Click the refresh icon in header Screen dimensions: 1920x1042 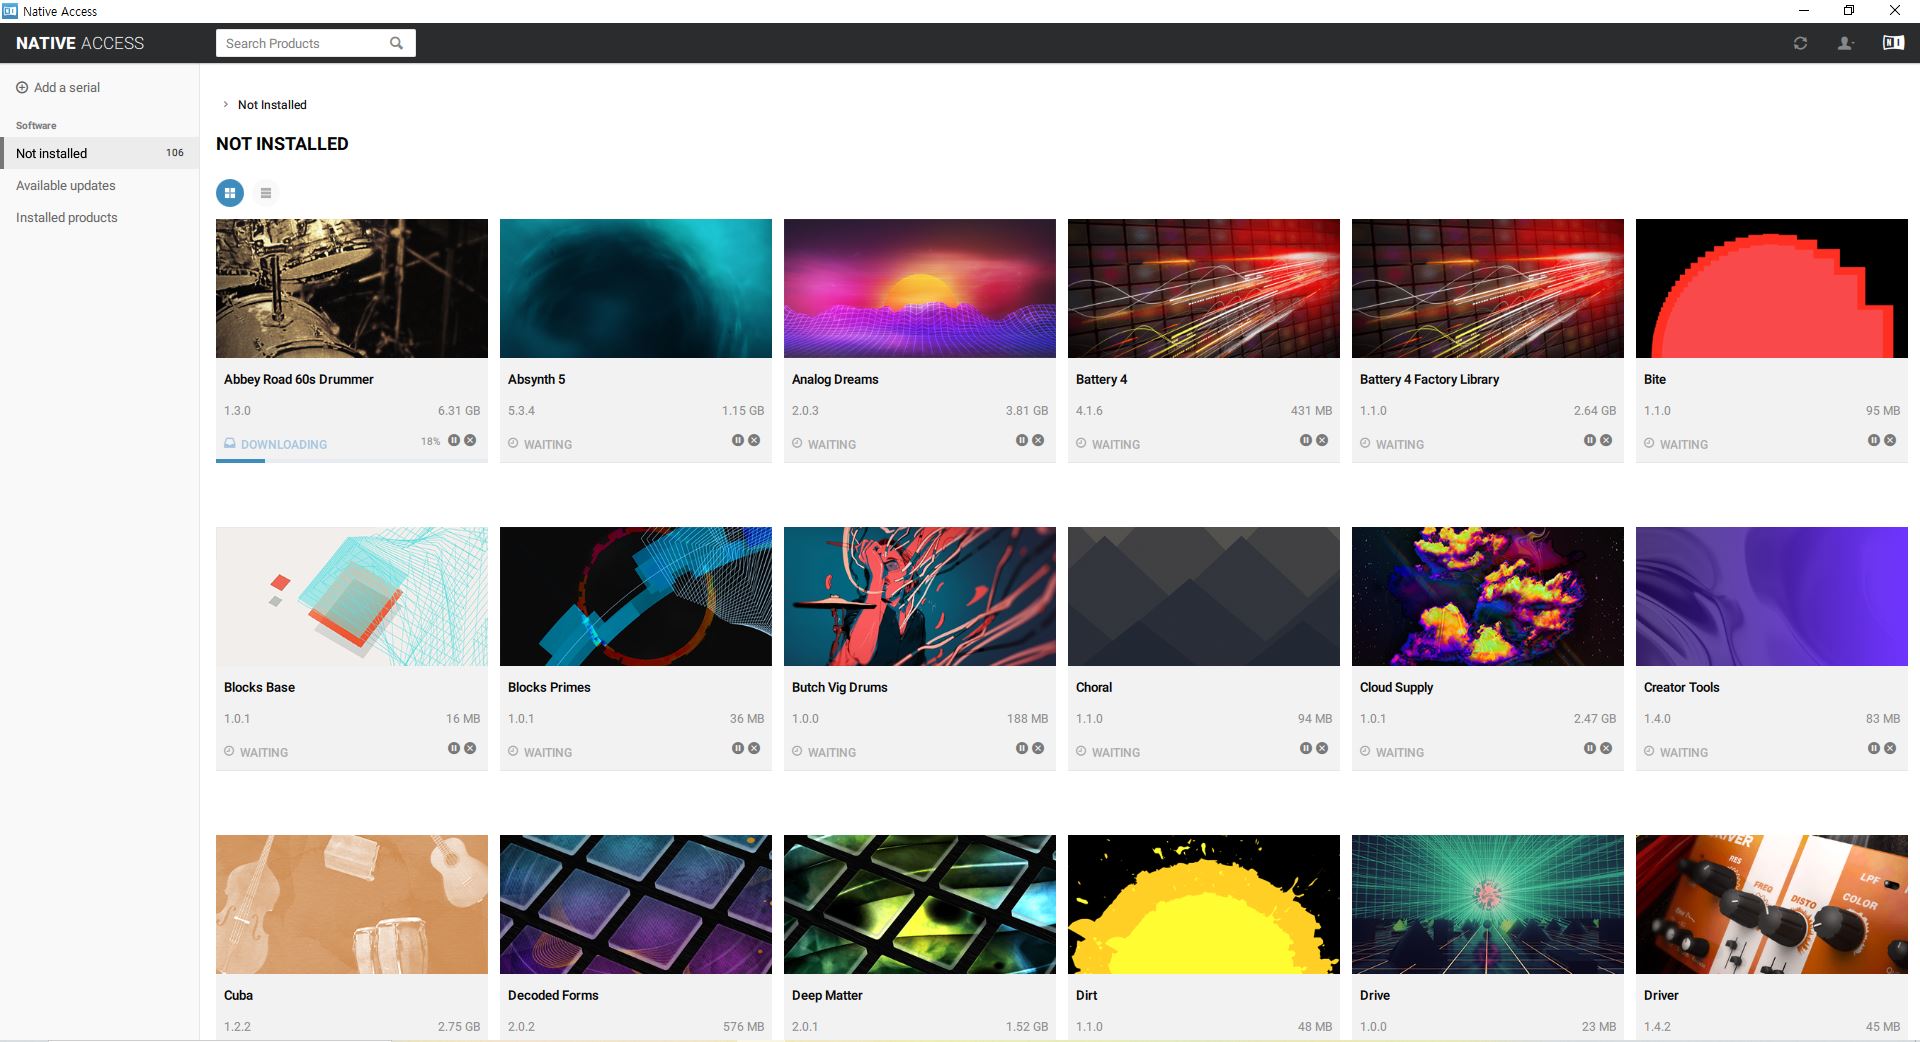tap(1800, 43)
